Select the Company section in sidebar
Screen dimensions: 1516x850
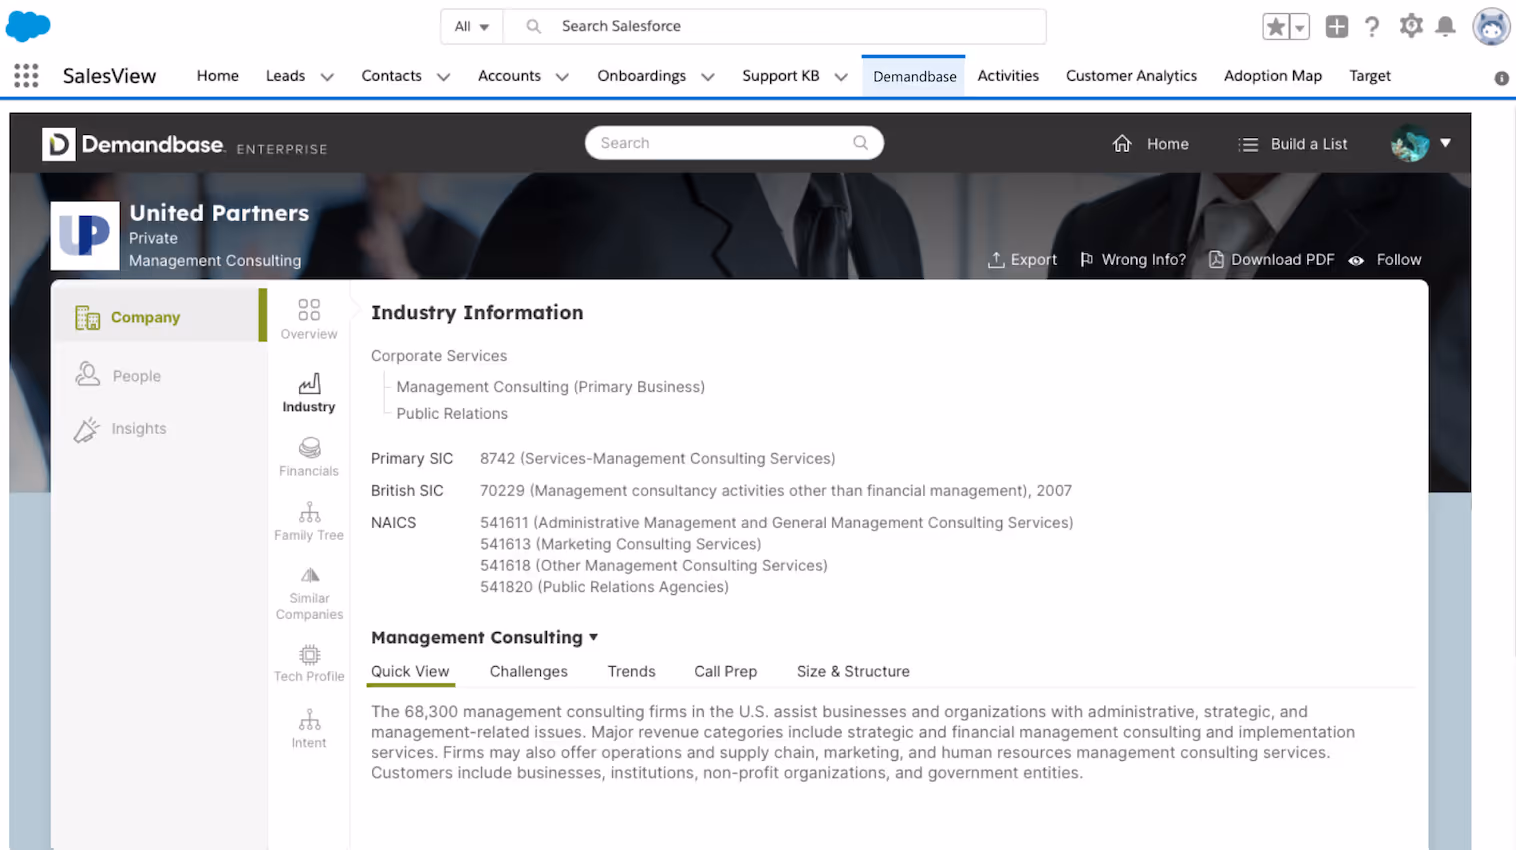click(x=159, y=316)
